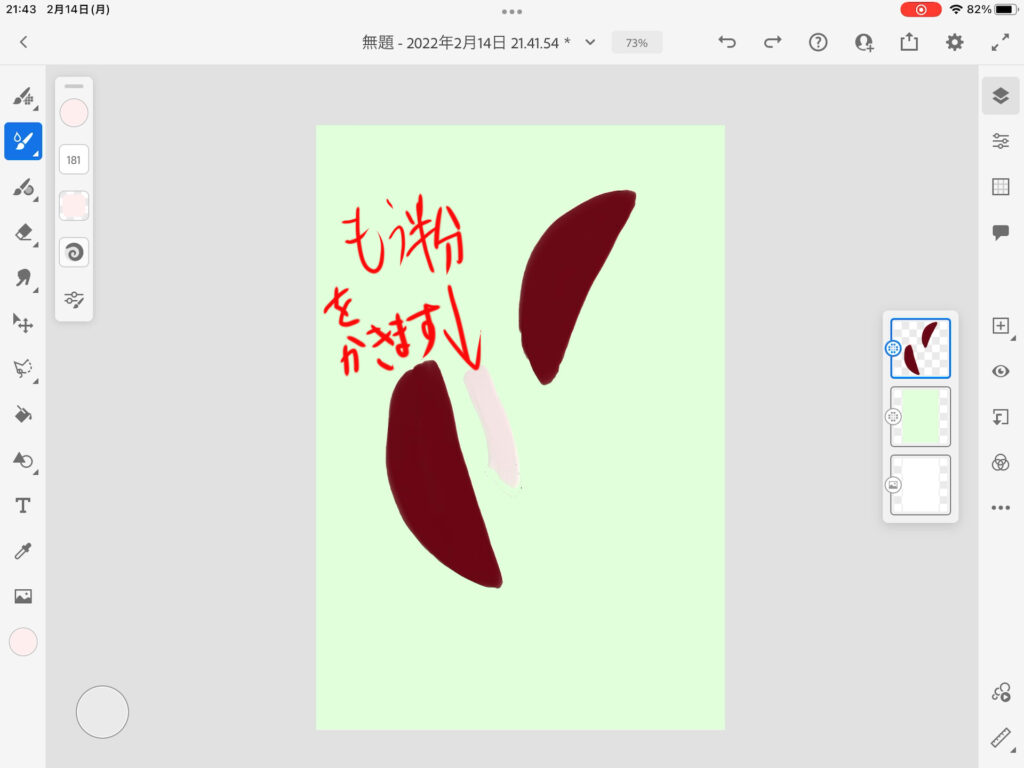Open the layer more options menu
This screenshot has width=1024, height=768.
click(x=1000, y=508)
